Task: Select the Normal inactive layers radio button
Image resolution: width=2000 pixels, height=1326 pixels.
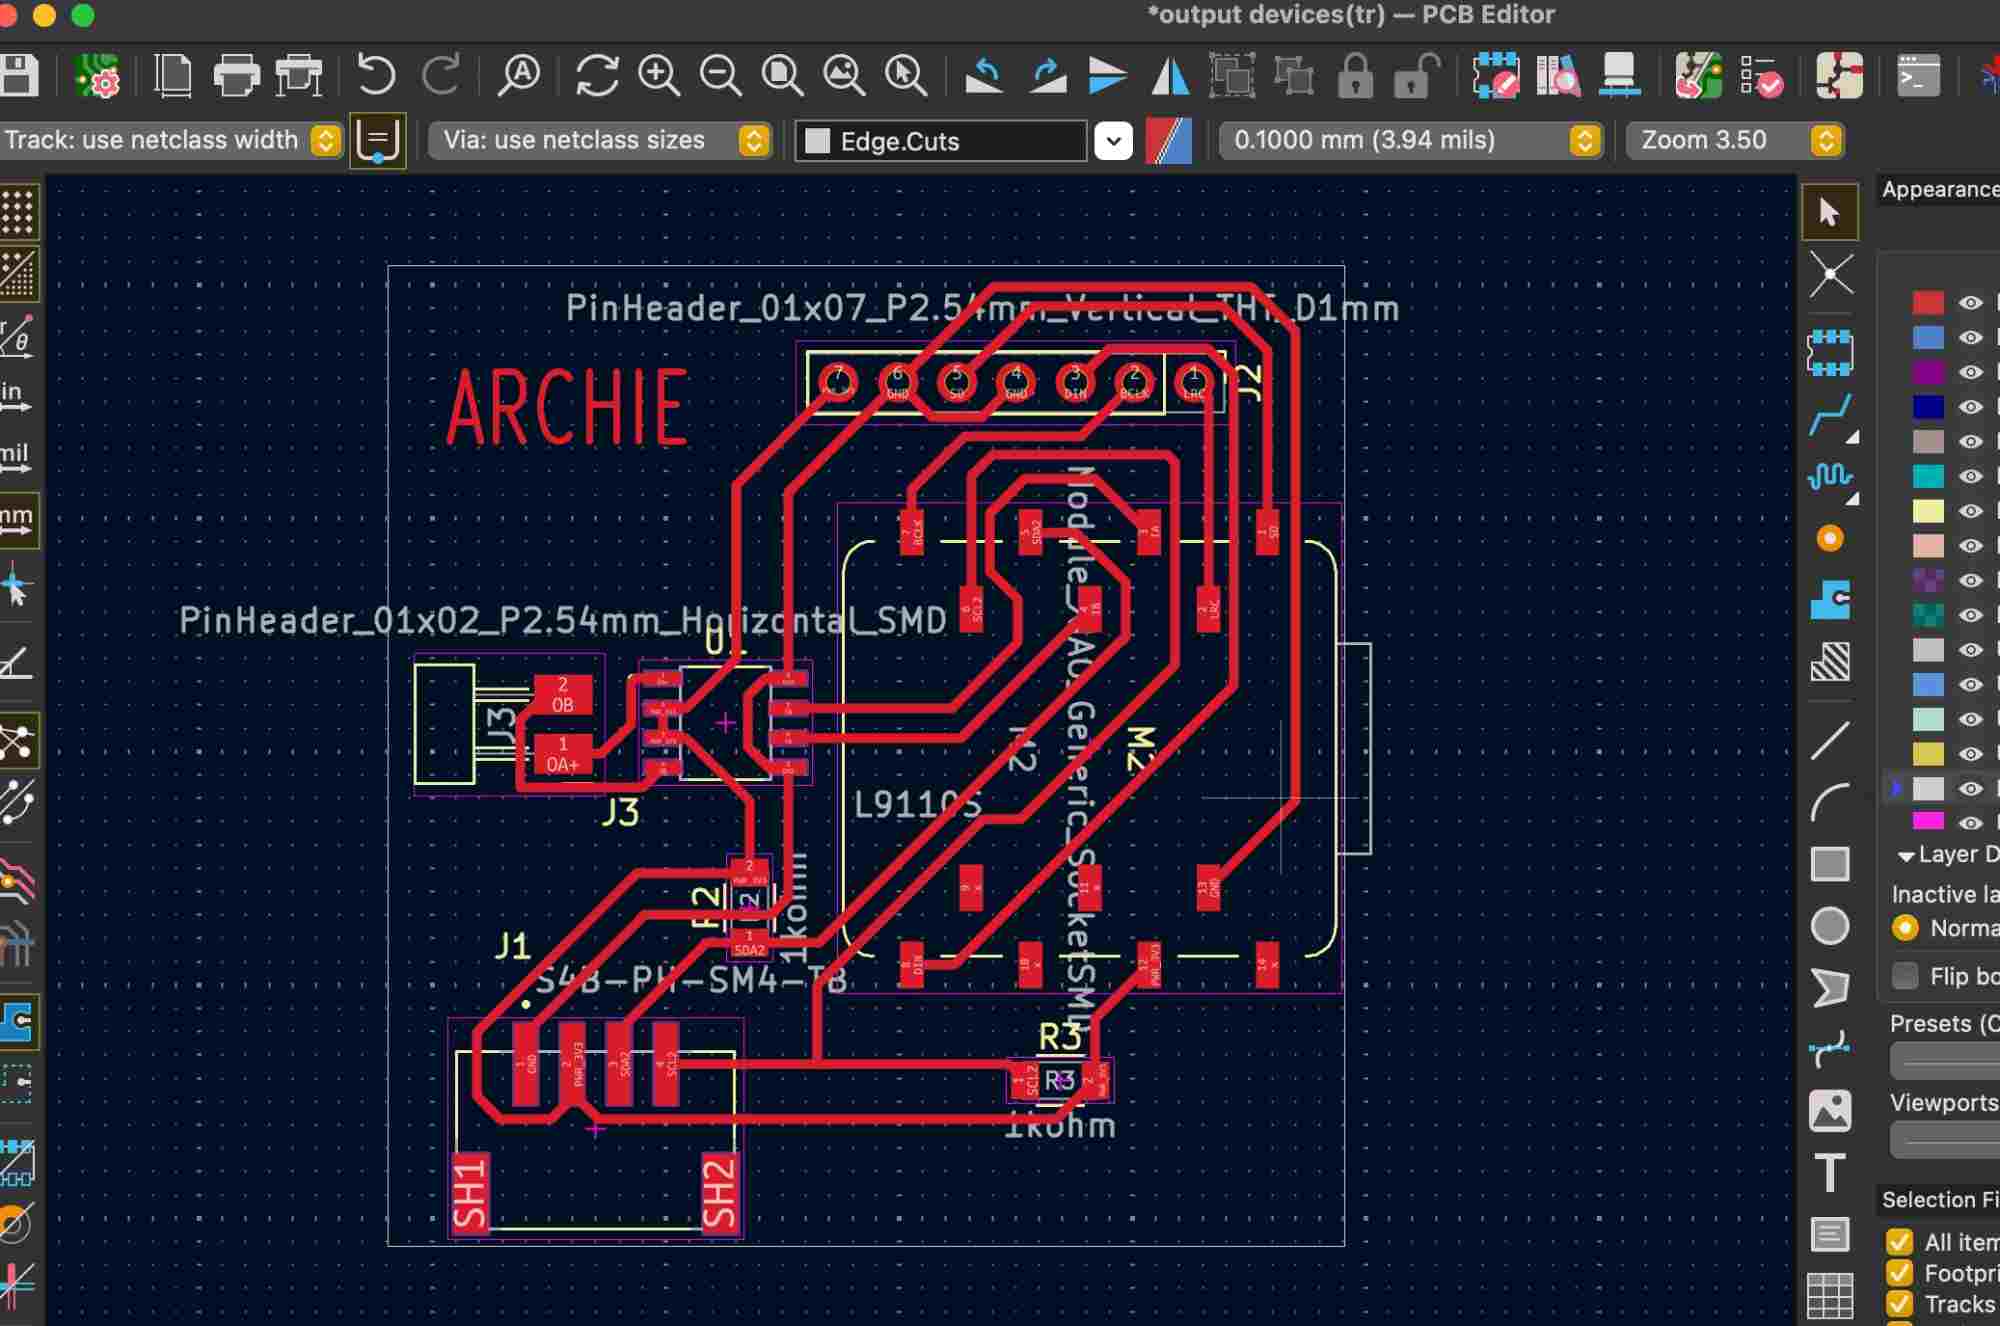Action: click(1906, 928)
